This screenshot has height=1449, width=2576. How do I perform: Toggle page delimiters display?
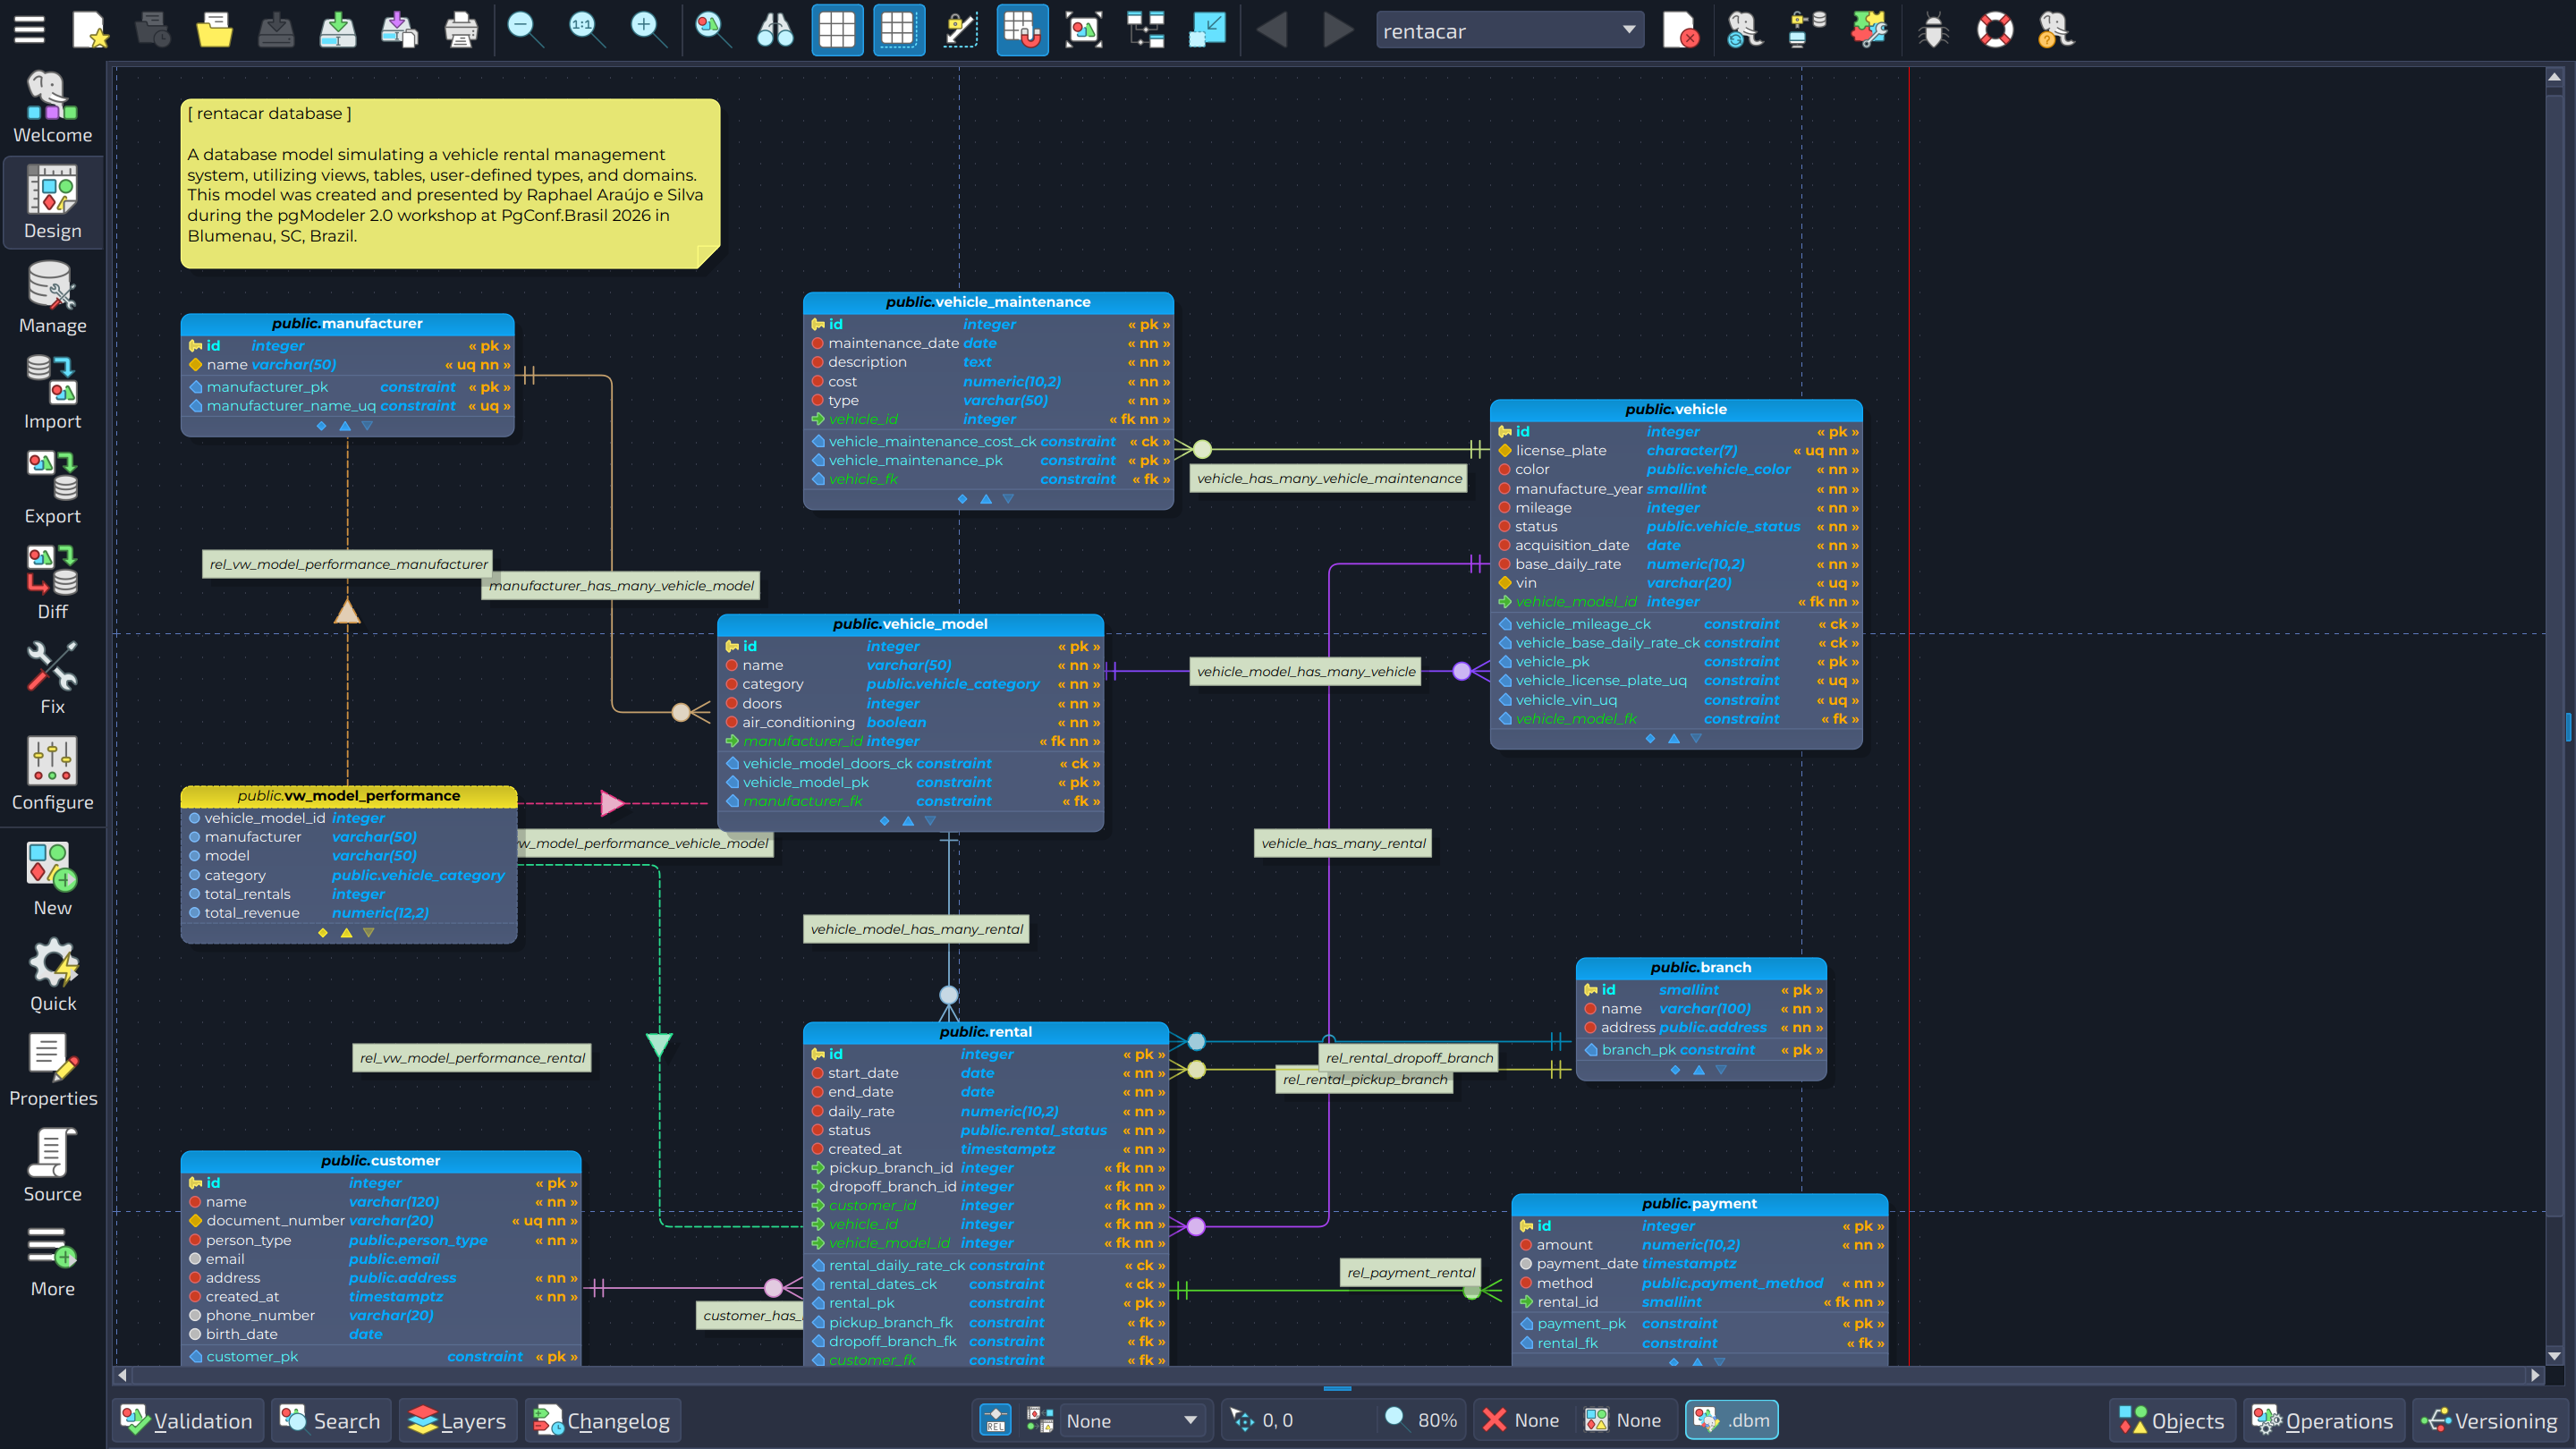(898, 30)
